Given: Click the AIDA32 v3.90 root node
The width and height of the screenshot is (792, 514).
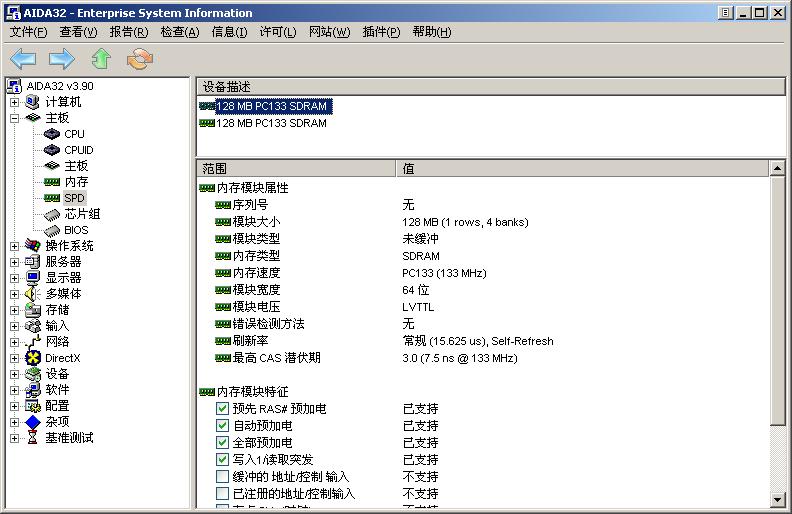Looking at the screenshot, I should coord(60,86).
